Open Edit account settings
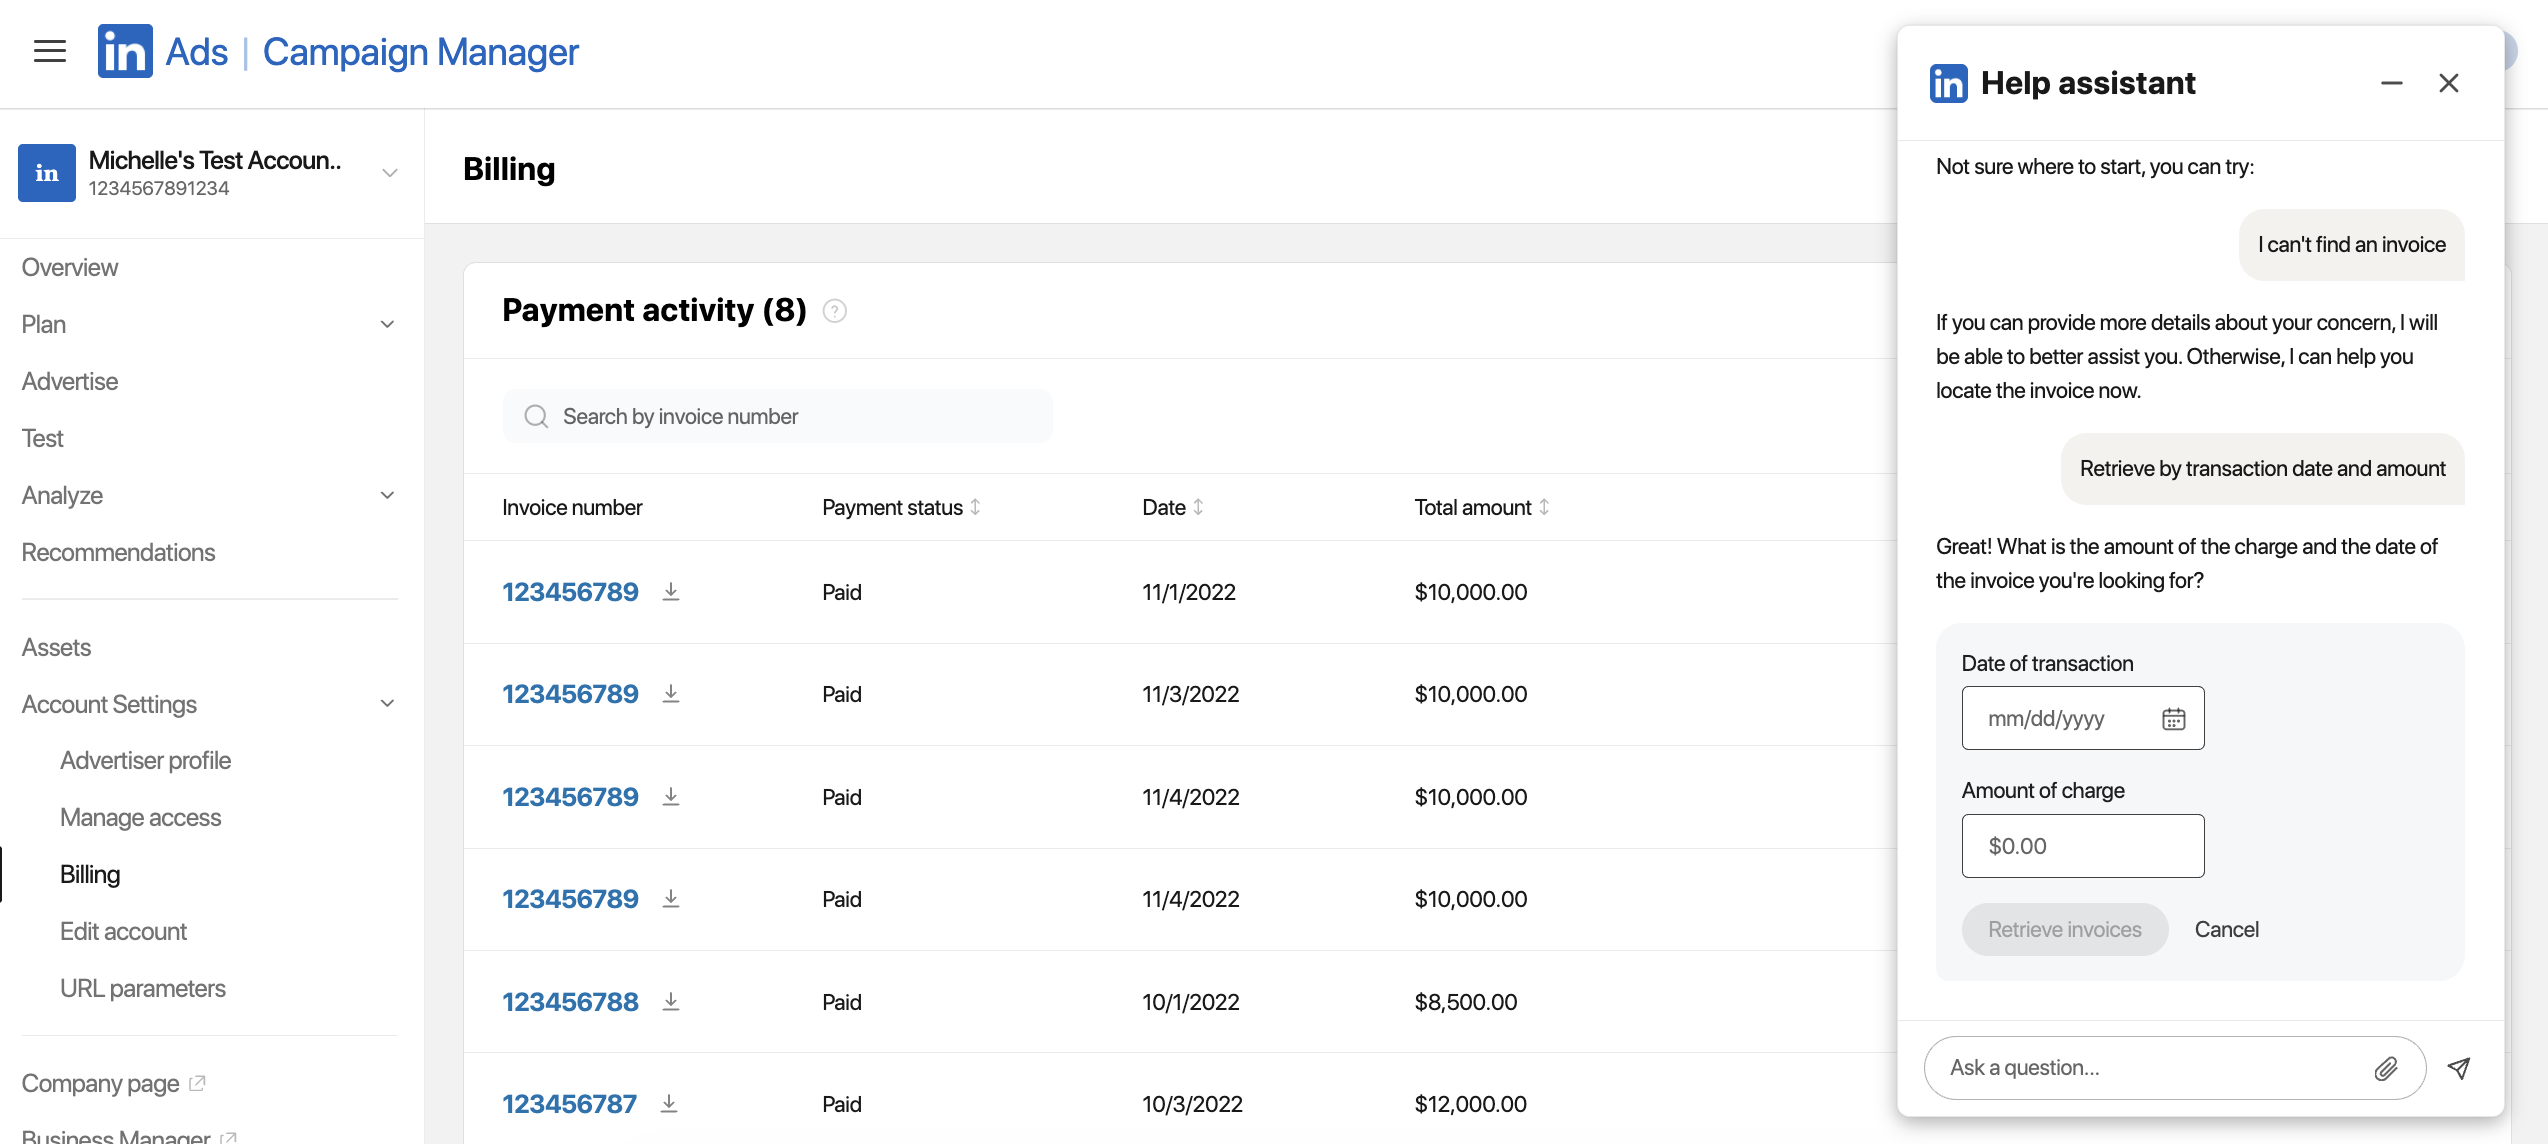This screenshot has width=2548, height=1144. coord(123,932)
